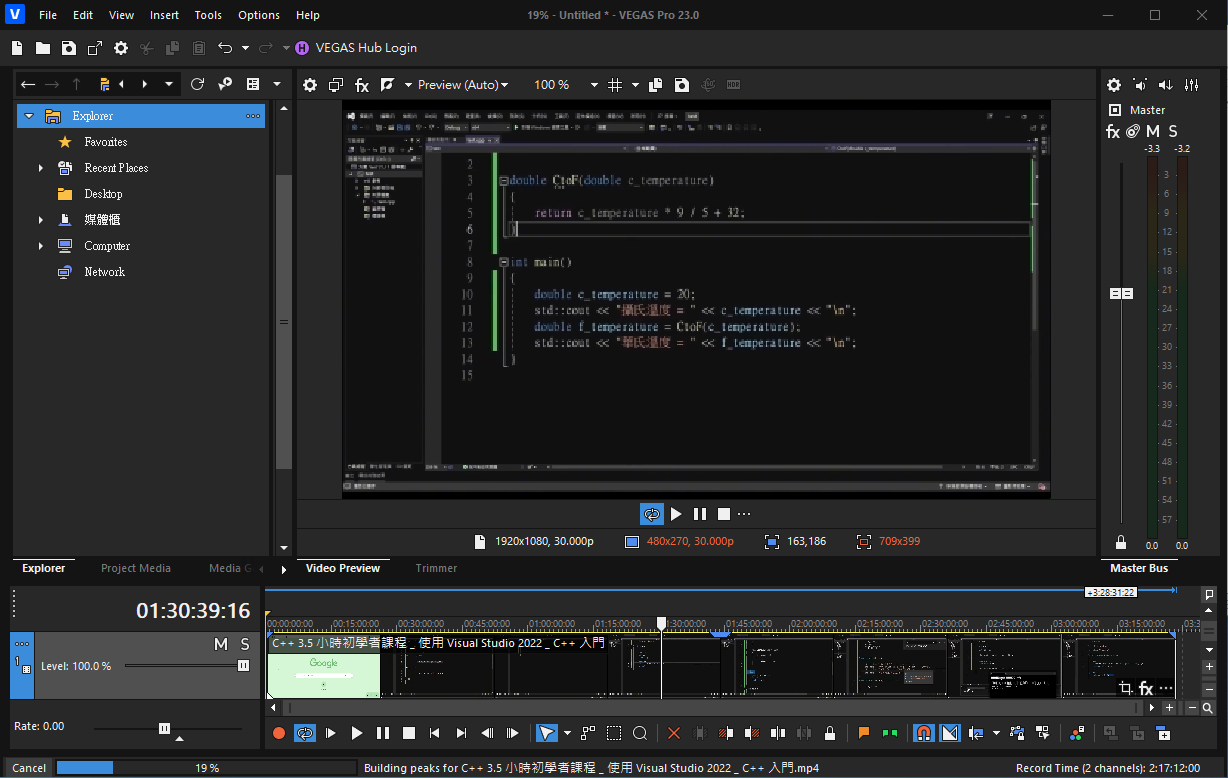This screenshot has height=778, width=1228.
Task: Copy preview snapshot to clipboard
Action: click(656, 85)
